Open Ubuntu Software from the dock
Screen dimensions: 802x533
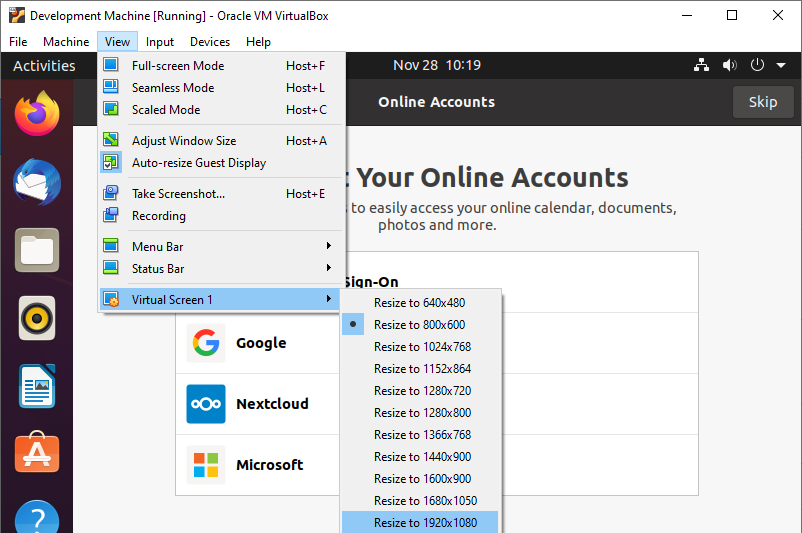37,452
